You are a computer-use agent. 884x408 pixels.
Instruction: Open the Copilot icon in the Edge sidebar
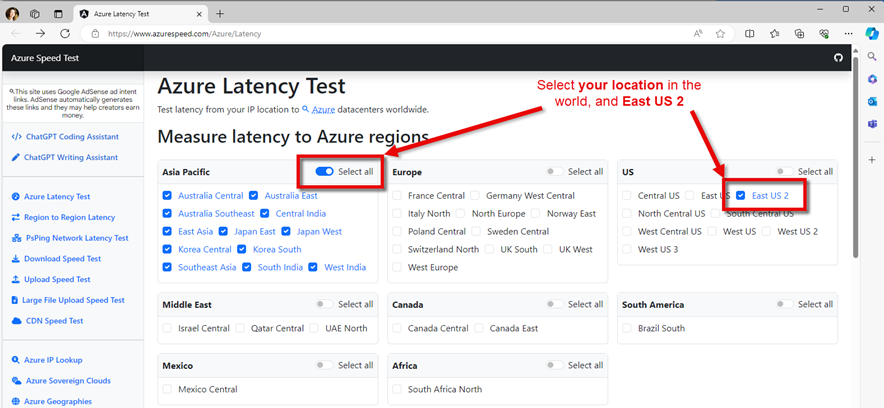coord(871,33)
